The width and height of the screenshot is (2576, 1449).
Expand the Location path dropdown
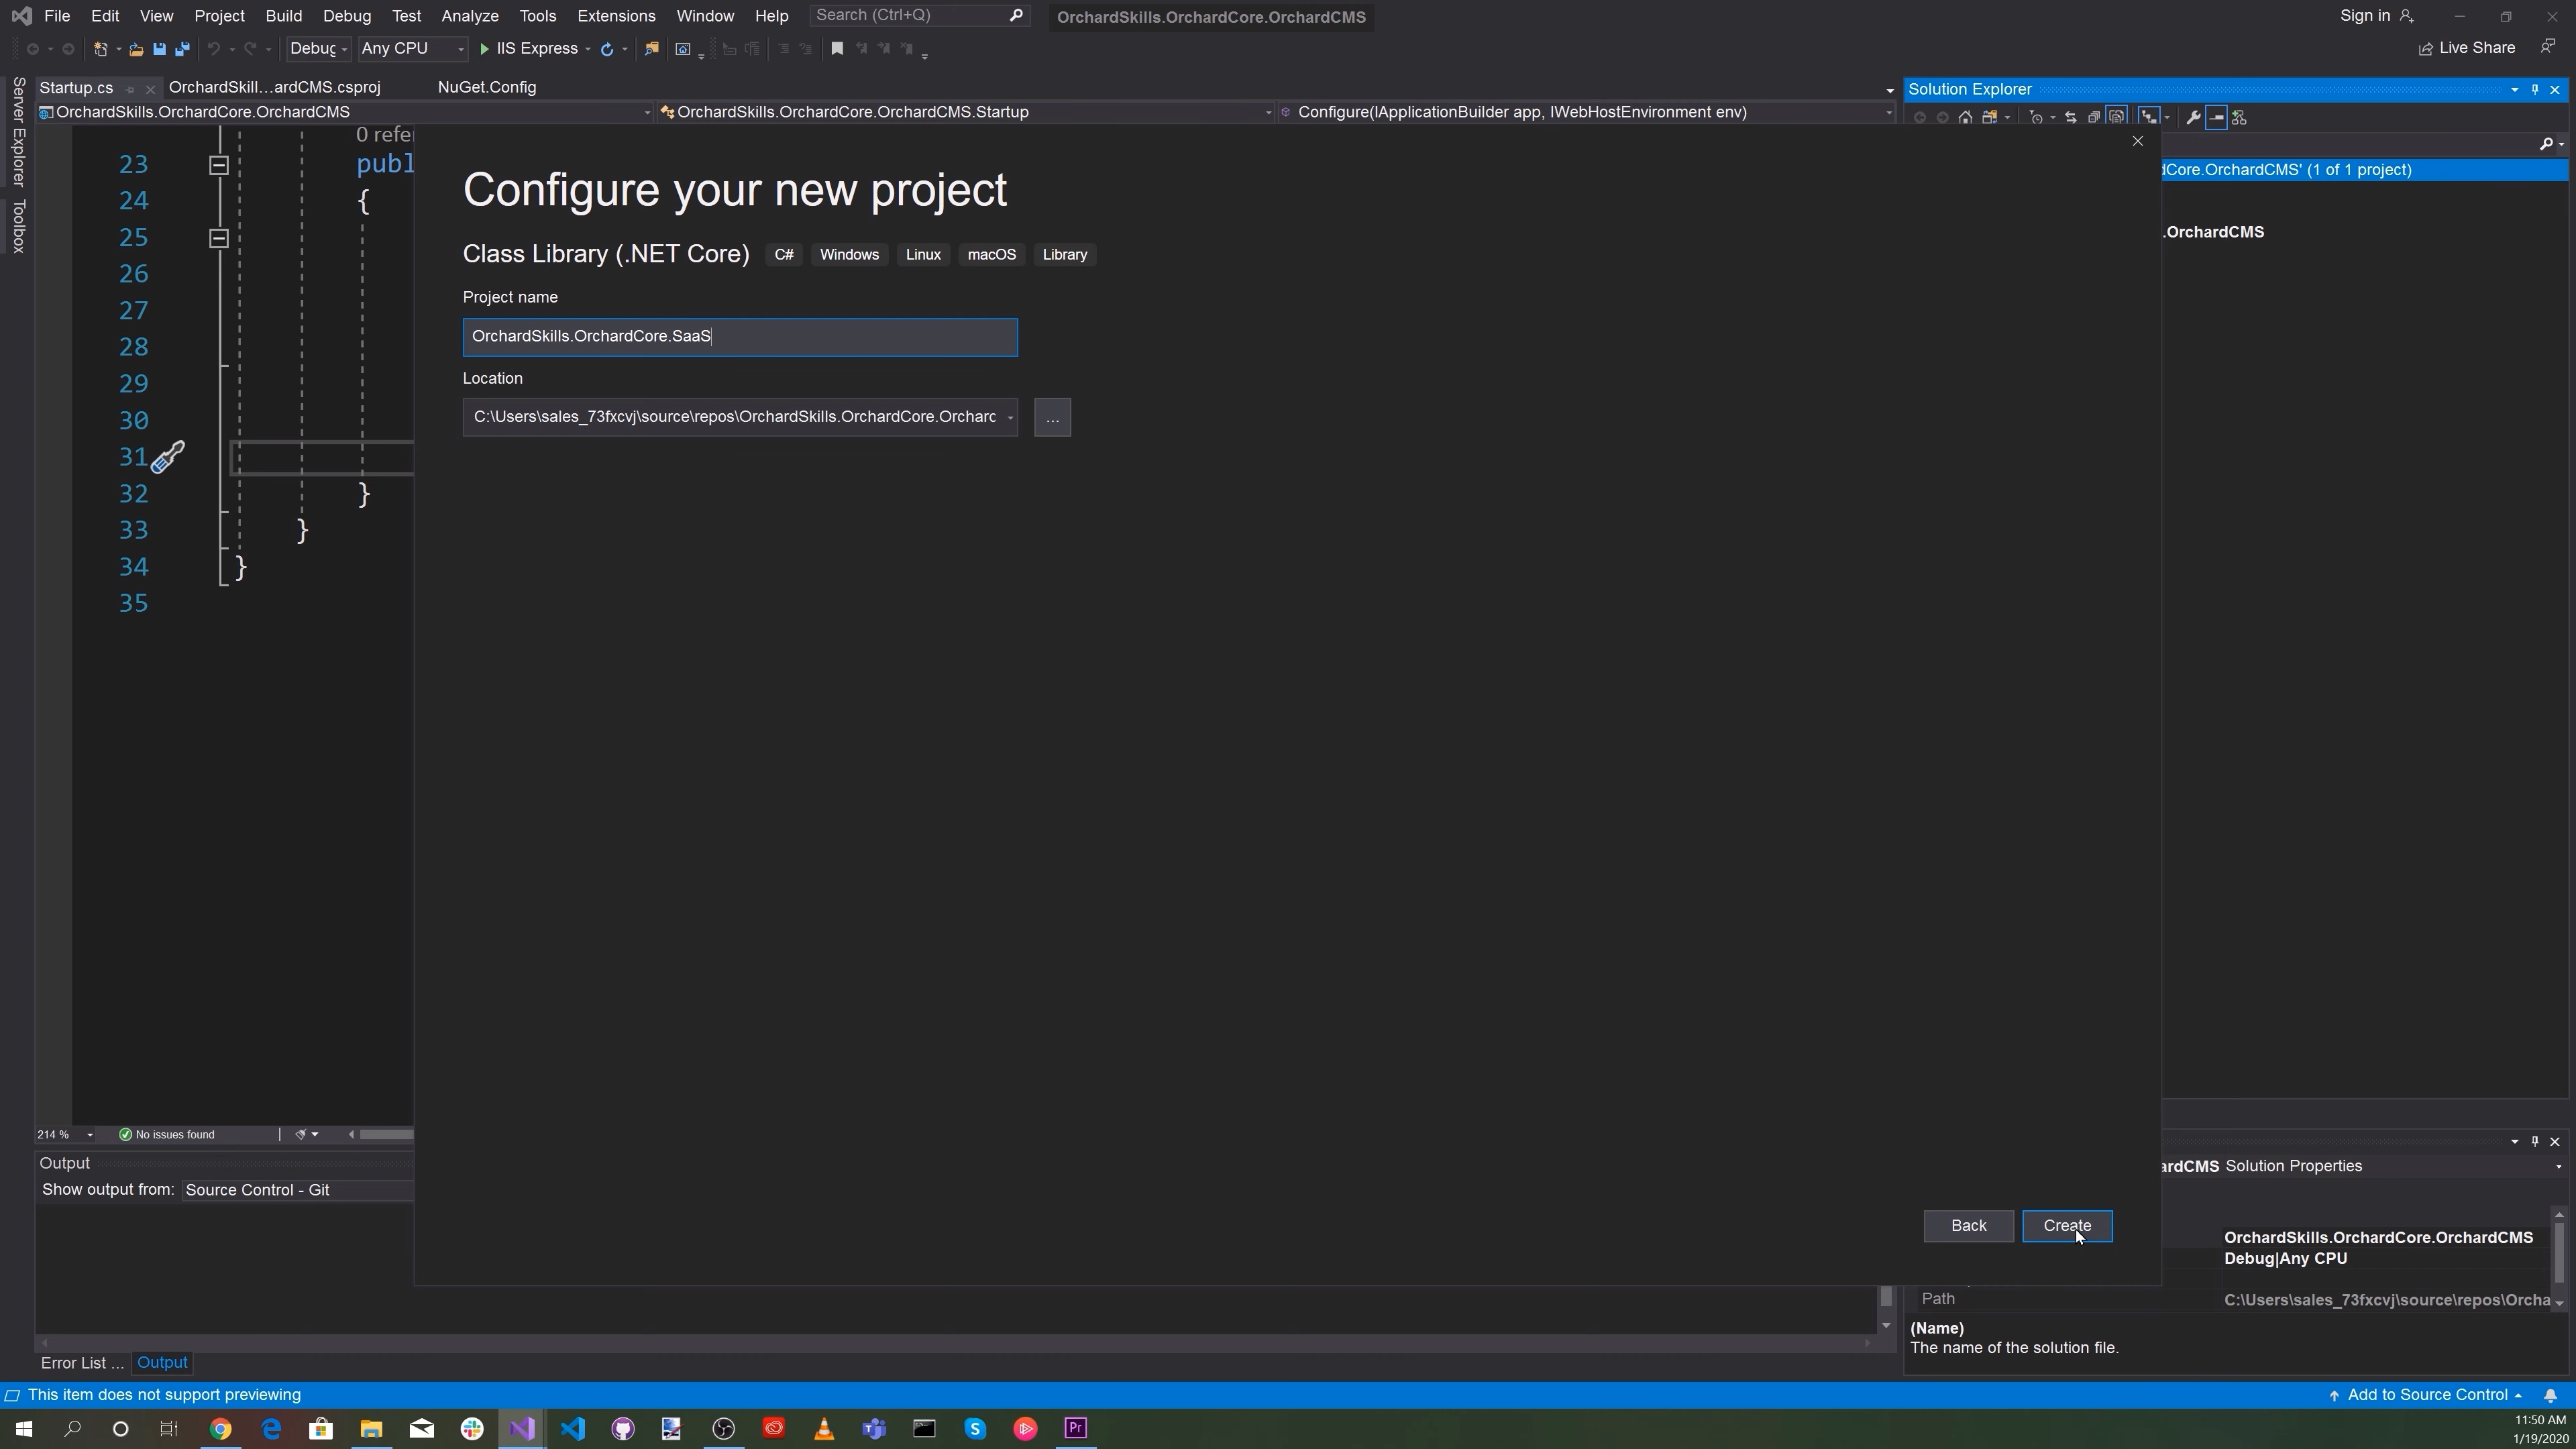coord(1010,418)
